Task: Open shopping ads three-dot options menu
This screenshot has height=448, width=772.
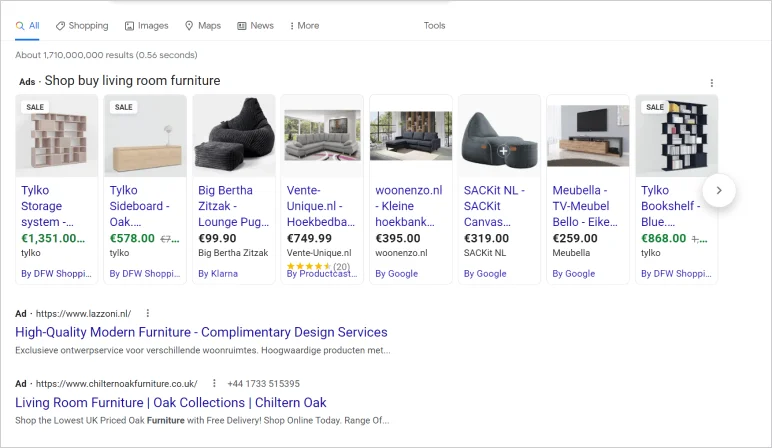Action: point(711,83)
